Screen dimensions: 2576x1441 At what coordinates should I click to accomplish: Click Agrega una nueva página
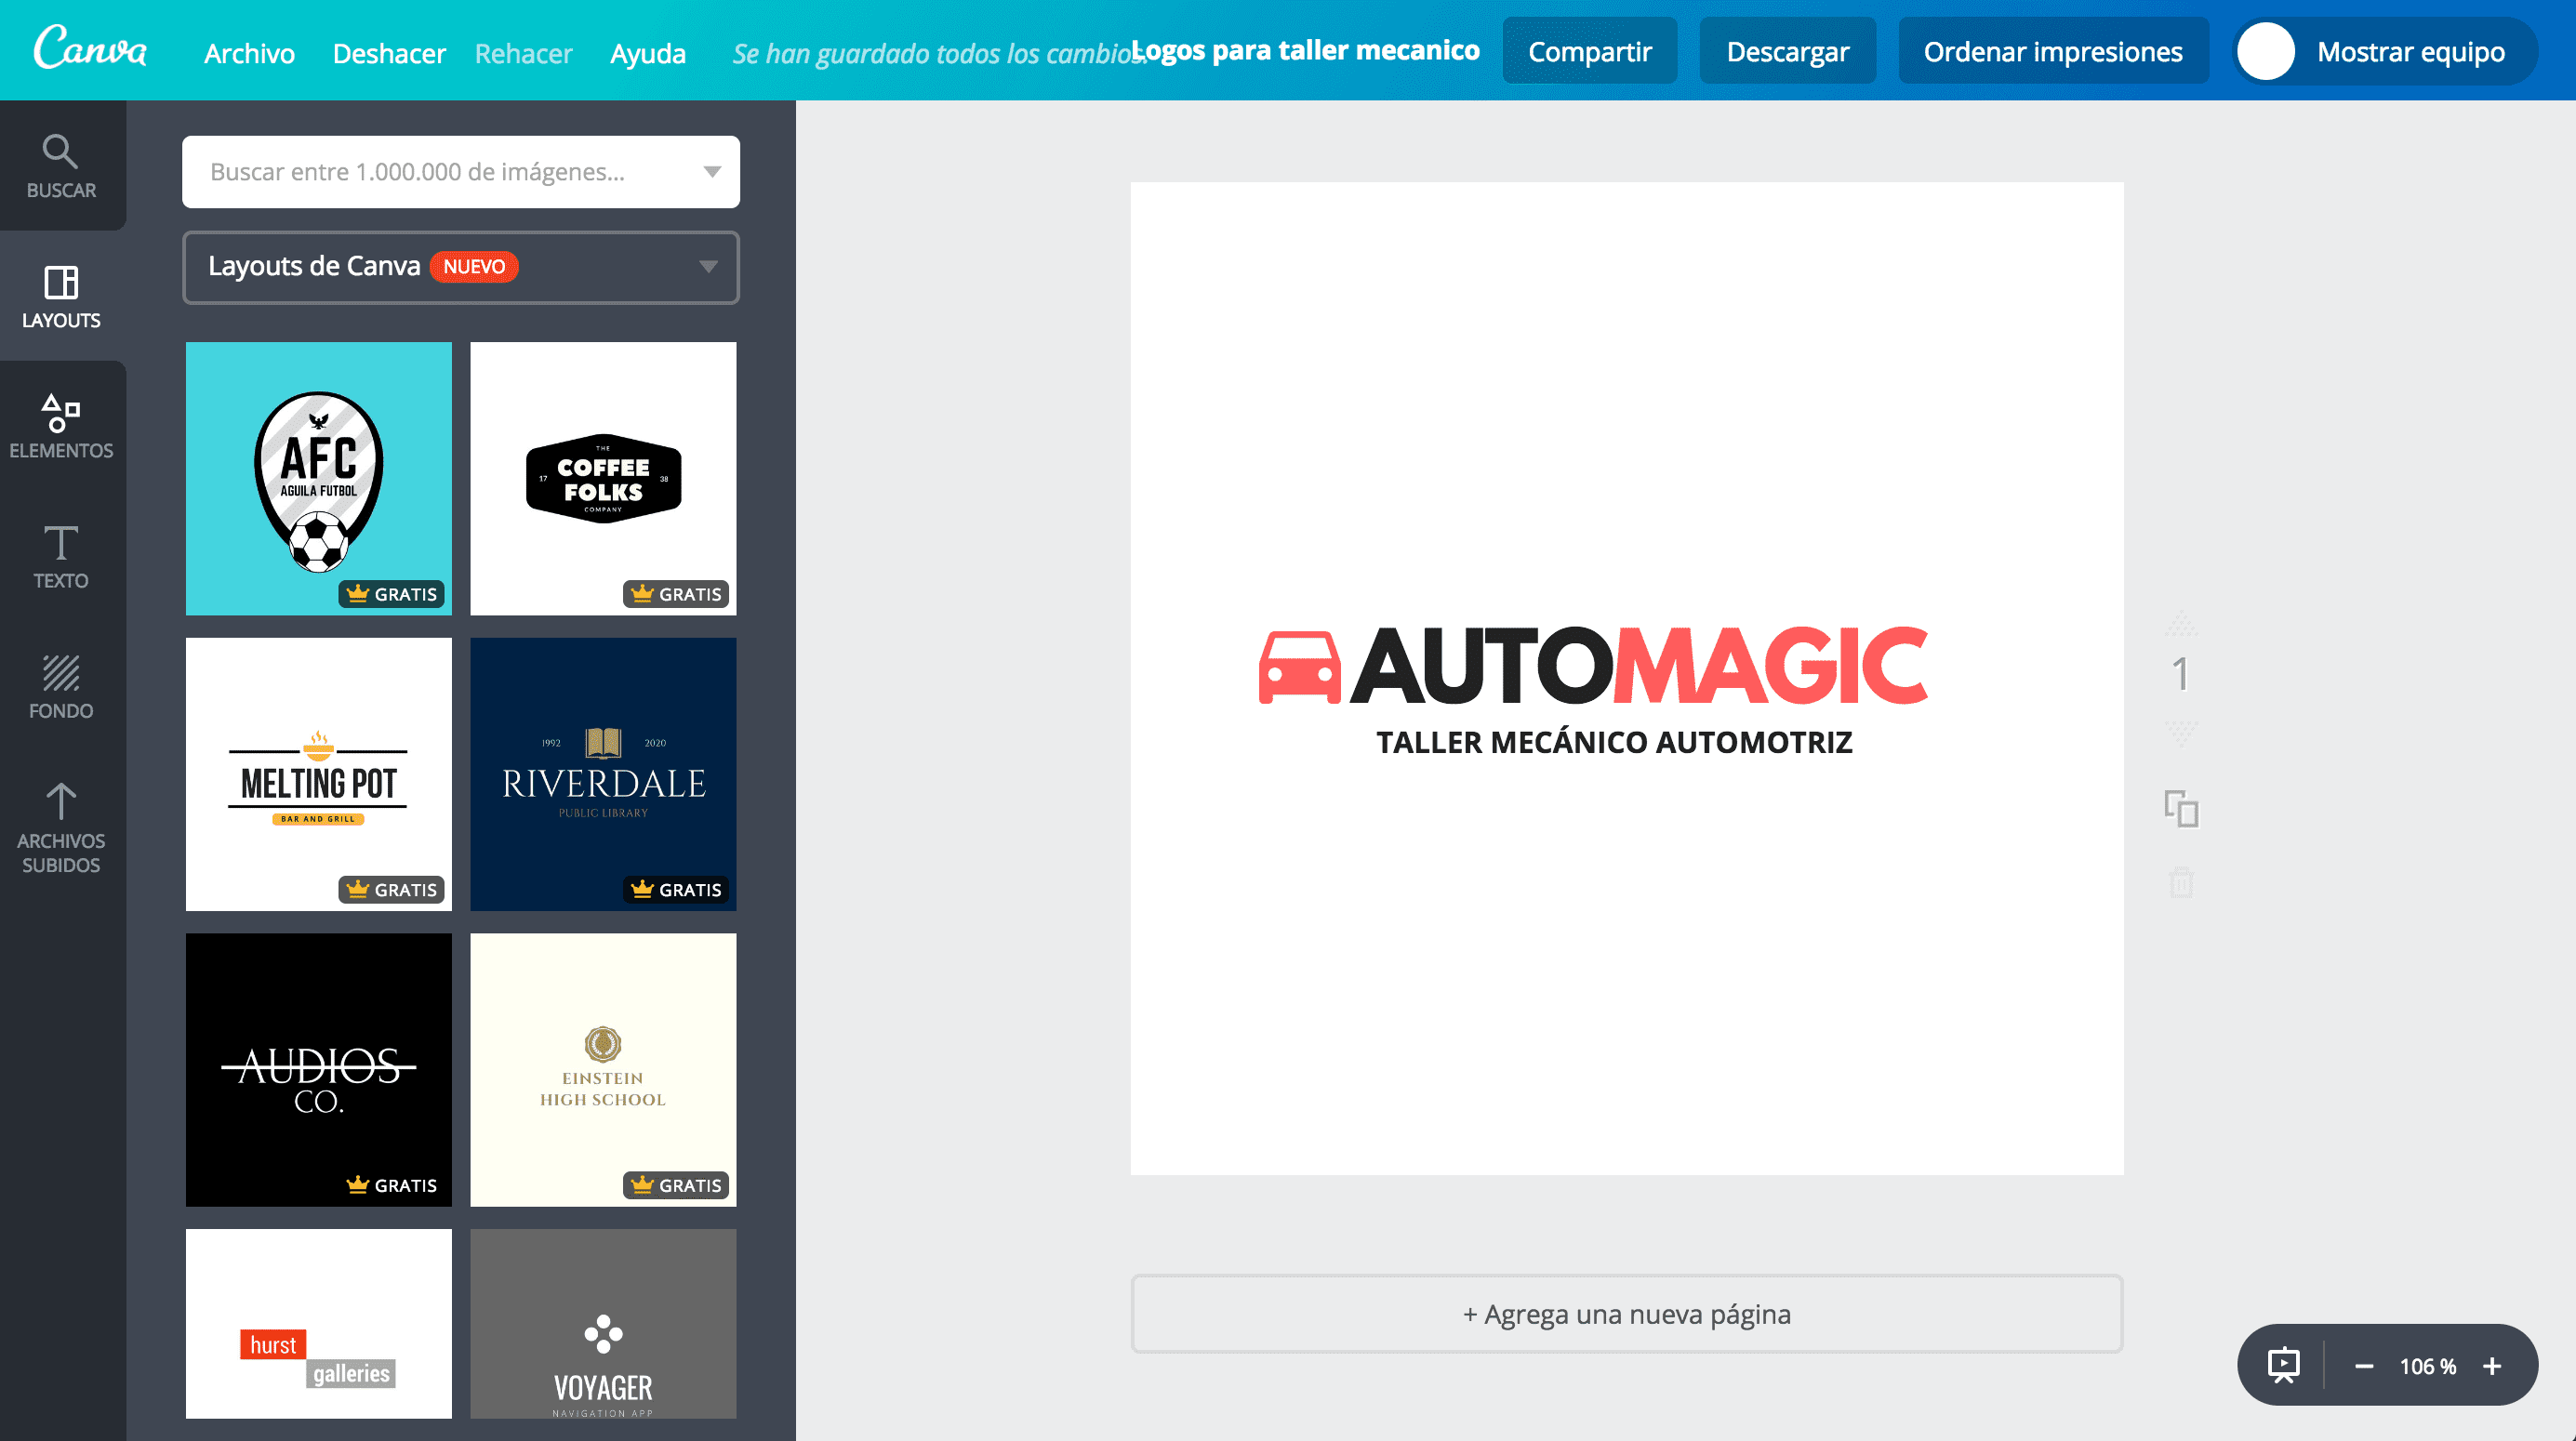pos(1626,1314)
